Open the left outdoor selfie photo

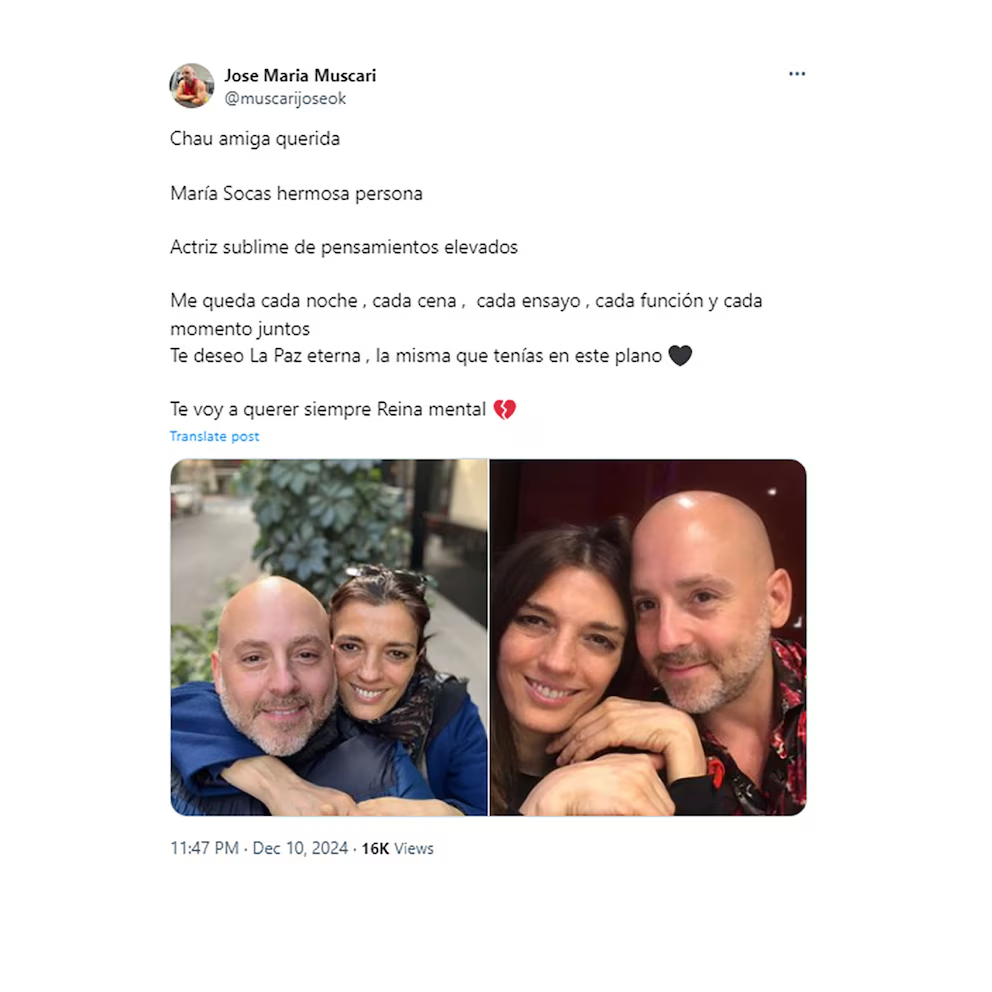329,637
